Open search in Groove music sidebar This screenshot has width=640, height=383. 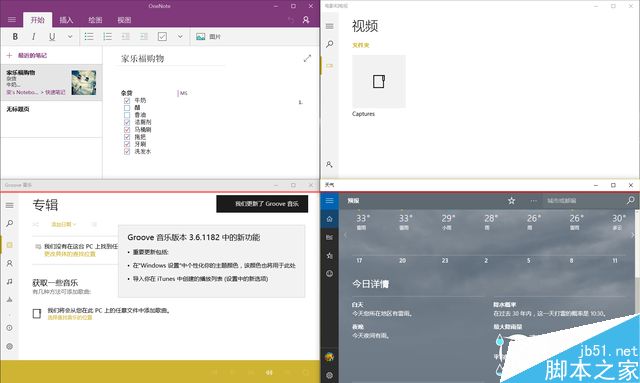(10, 224)
